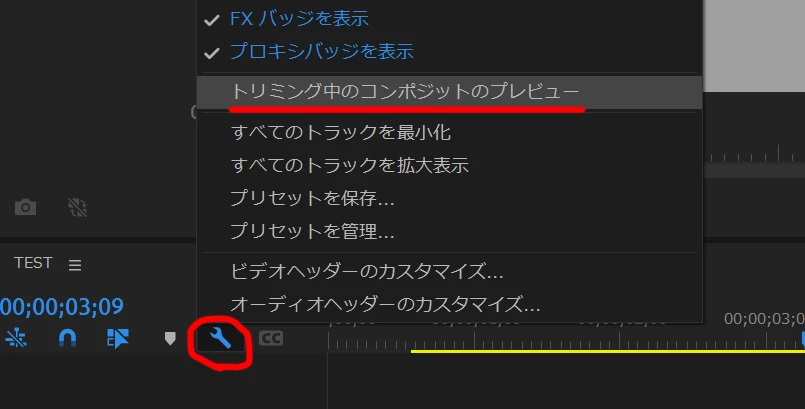Viewport: 805px width, 409px height.
Task: Click the crossed-out proxy toggle icon
Action: tap(78, 207)
